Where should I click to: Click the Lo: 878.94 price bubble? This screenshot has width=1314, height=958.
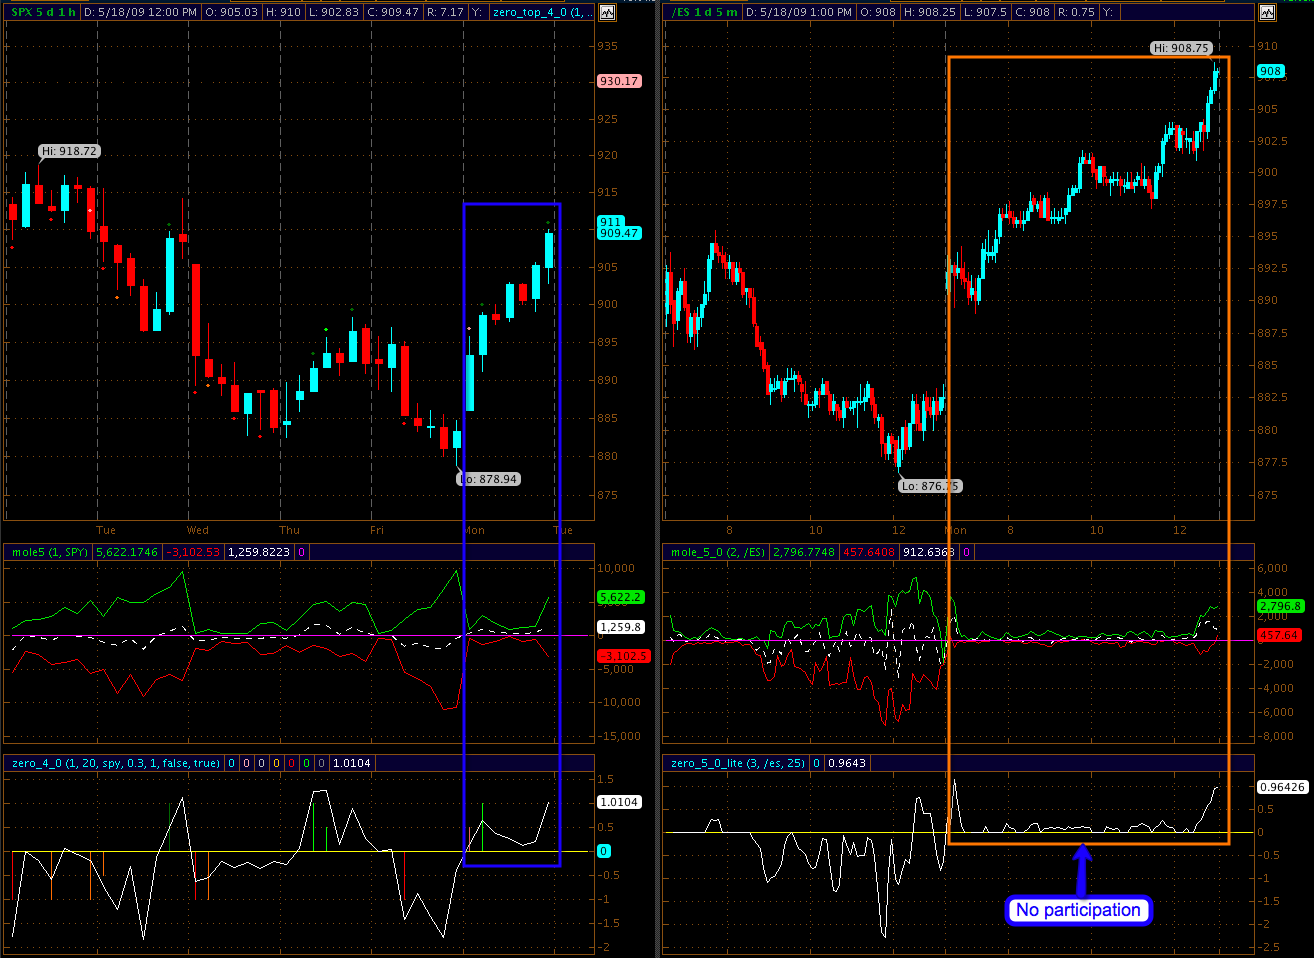pos(489,479)
